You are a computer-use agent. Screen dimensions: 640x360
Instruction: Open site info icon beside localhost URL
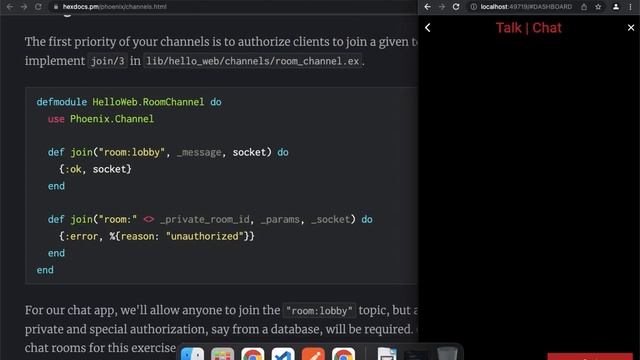click(x=473, y=7)
